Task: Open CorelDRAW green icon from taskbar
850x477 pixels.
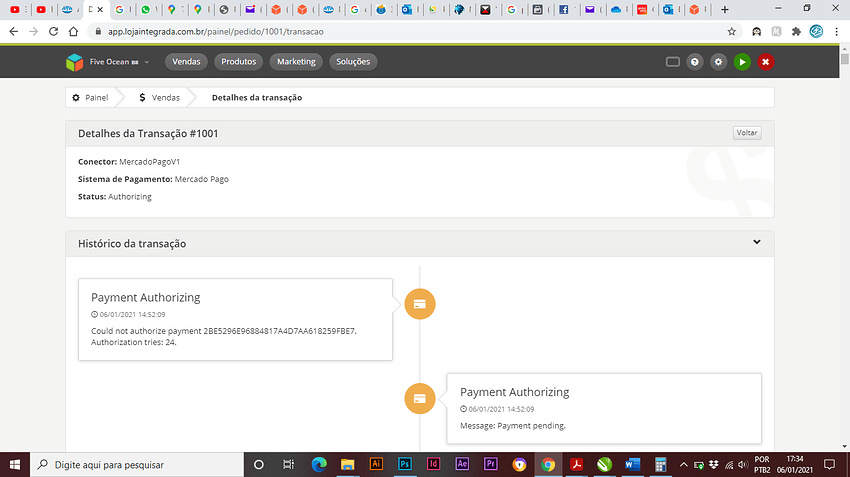Action: (604, 465)
